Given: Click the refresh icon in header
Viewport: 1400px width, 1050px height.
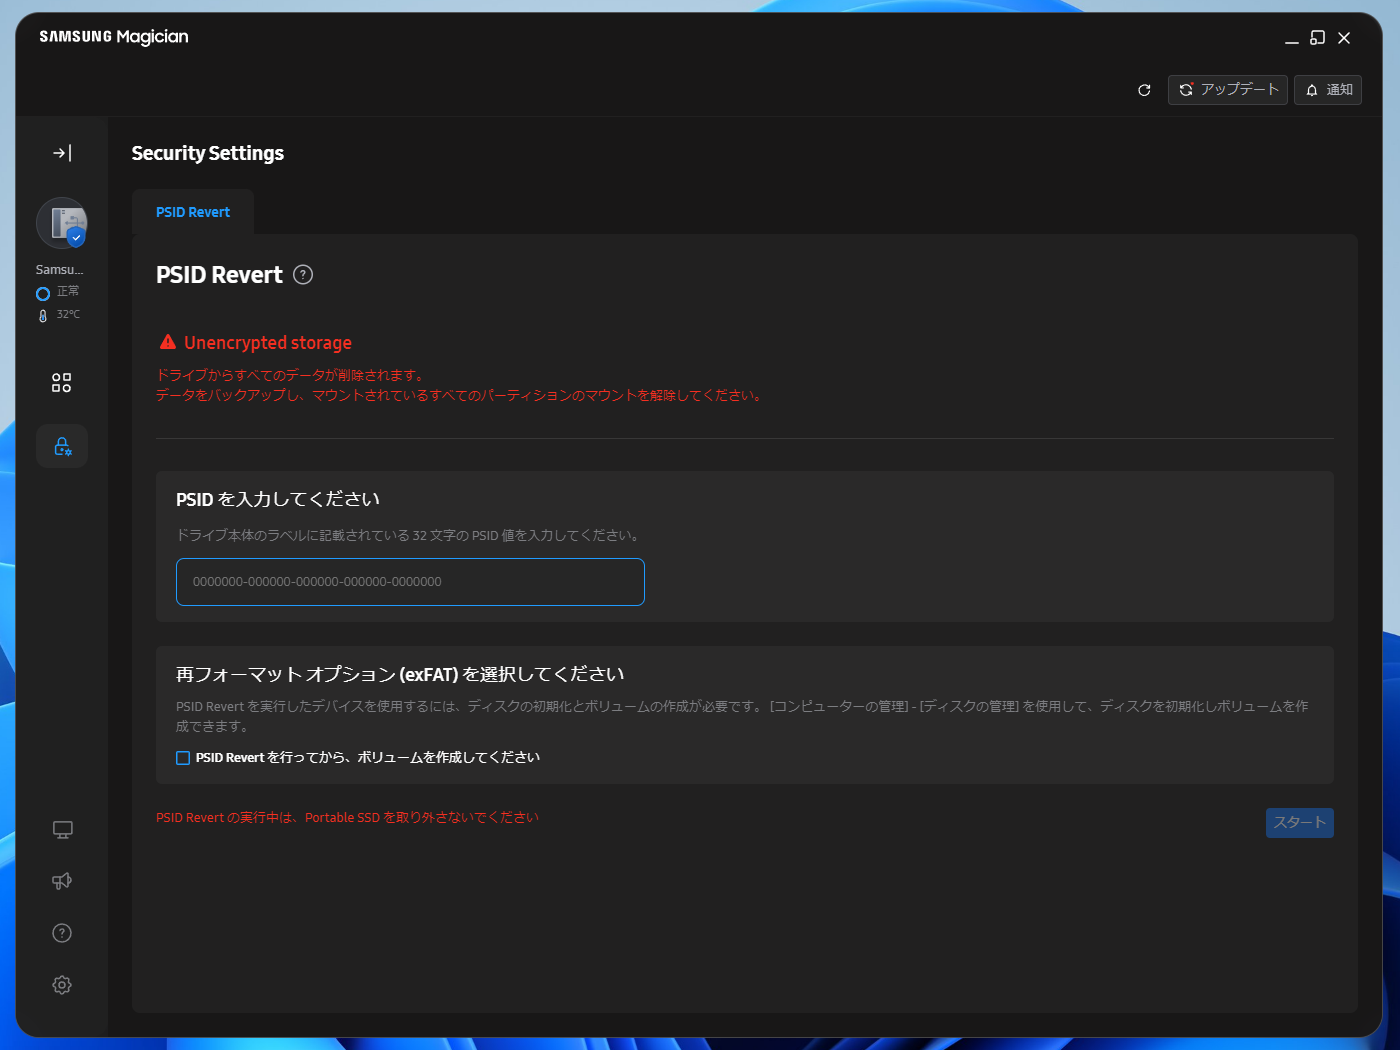Looking at the screenshot, I should tap(1144, 90).
